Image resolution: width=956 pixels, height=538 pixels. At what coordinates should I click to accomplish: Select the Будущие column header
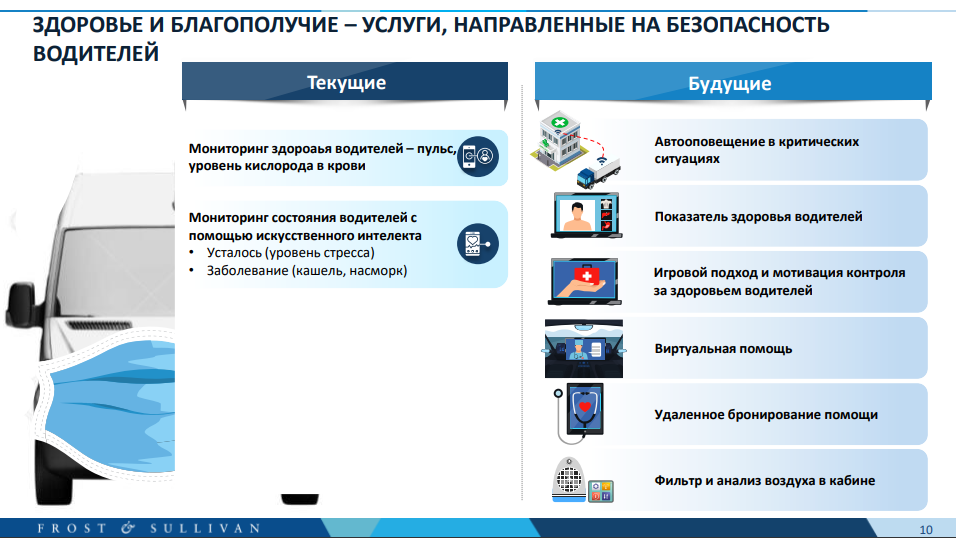pyautogui.click(x=729, y=83)
